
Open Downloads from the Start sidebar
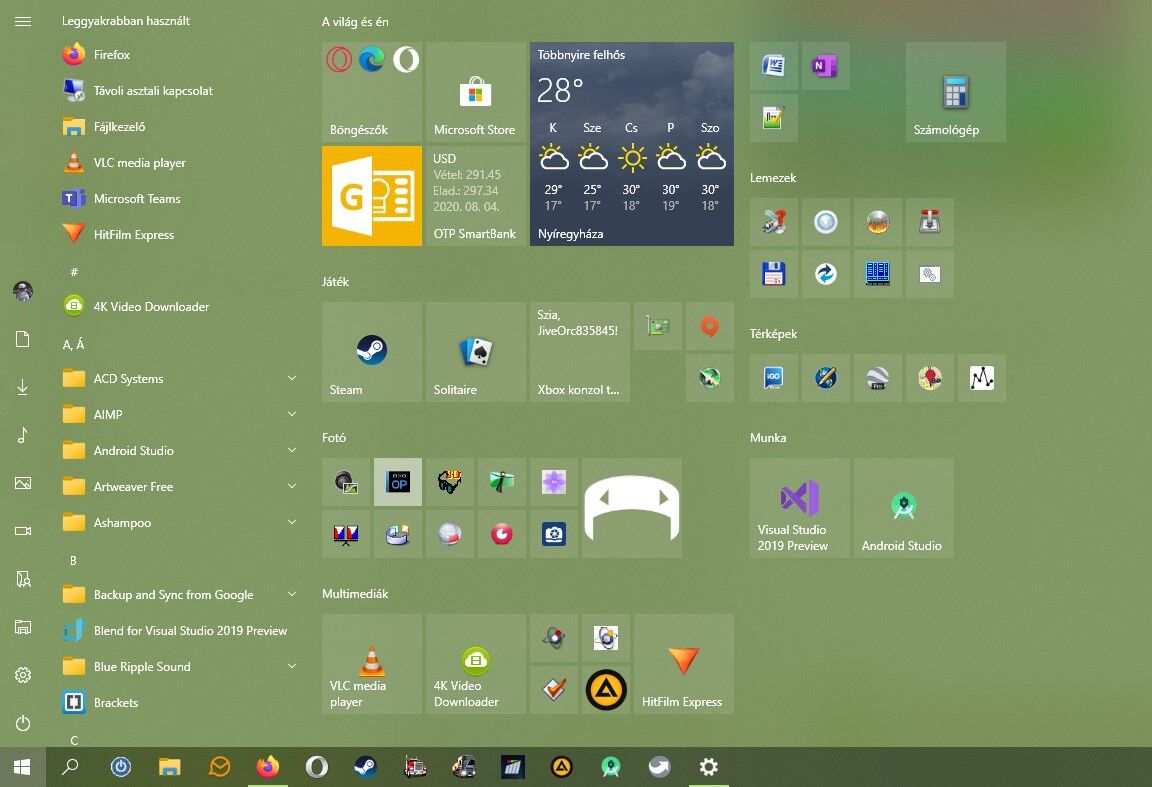(23, 387)
